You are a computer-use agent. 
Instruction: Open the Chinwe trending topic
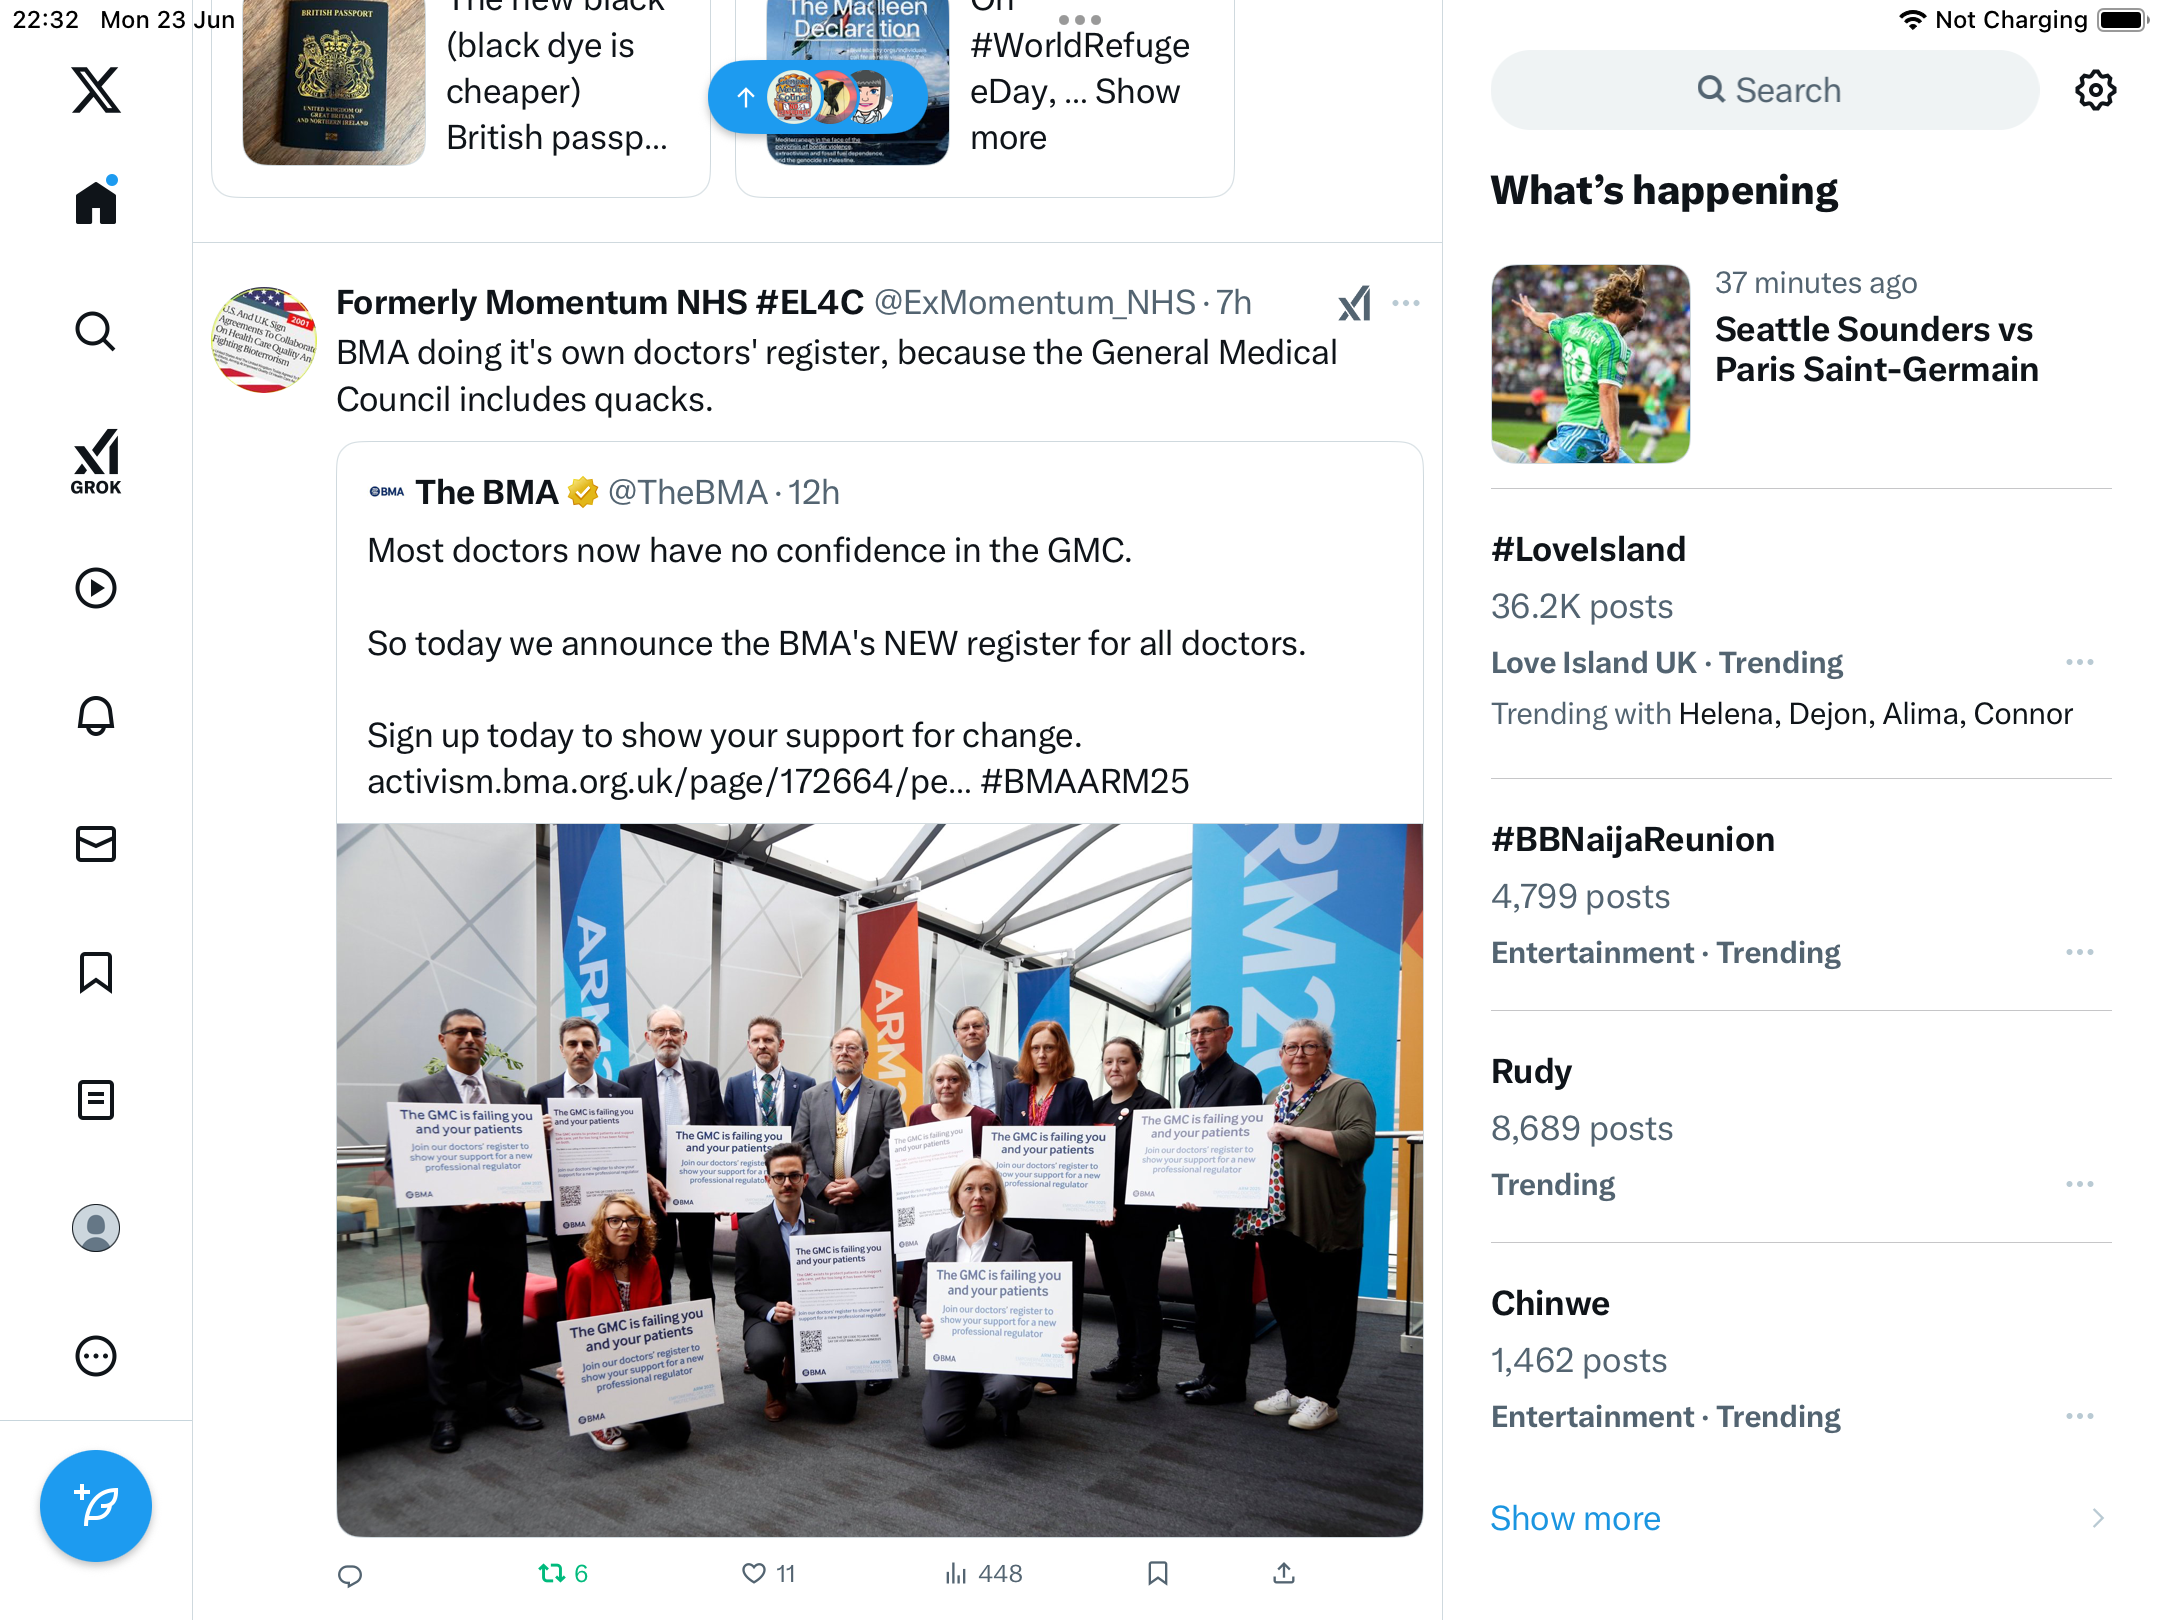click(1801, 1359)
